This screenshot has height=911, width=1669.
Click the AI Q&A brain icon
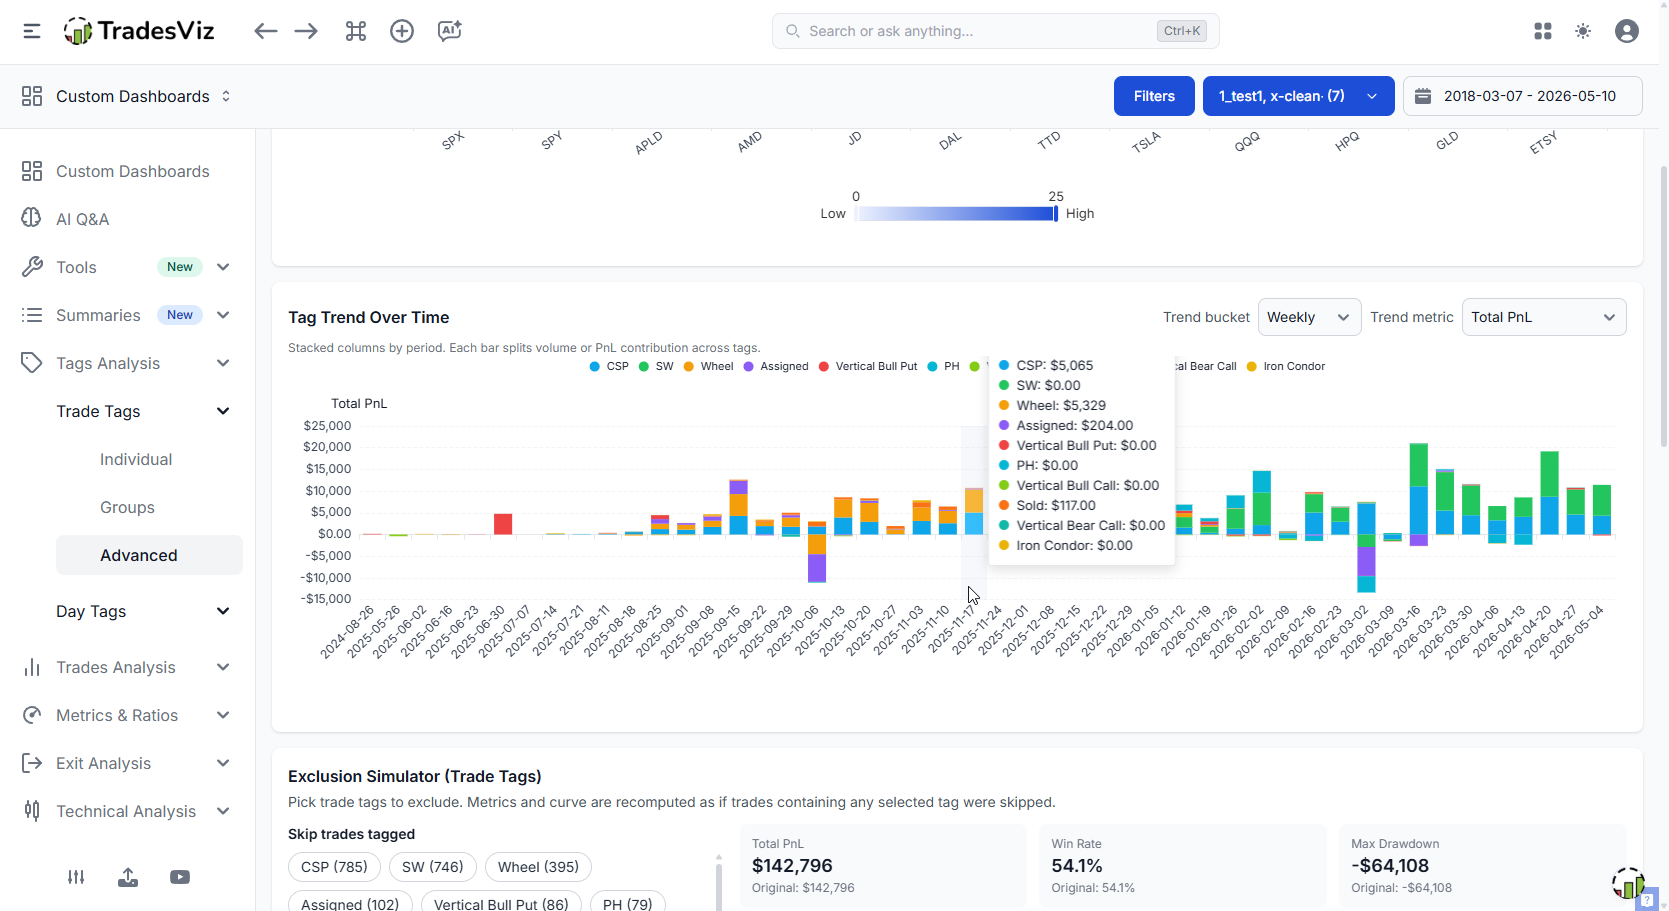[x=32, y=219]
